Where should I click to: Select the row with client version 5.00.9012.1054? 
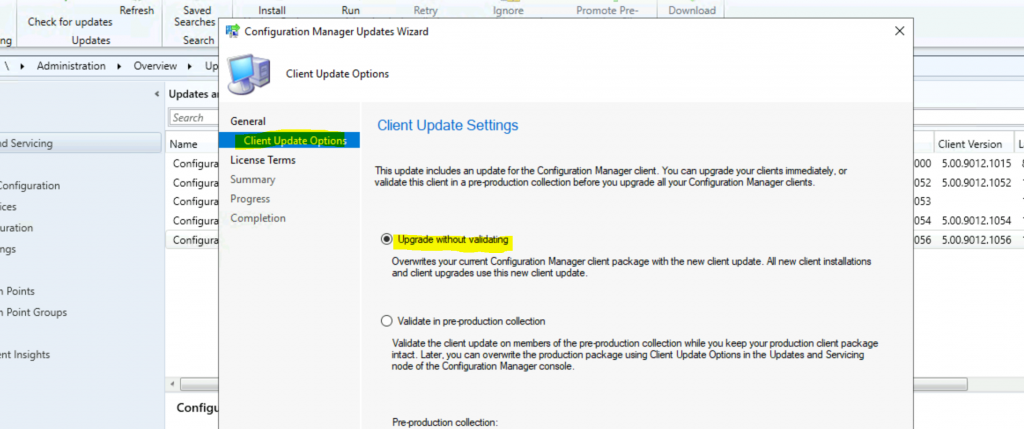(976, 221)
